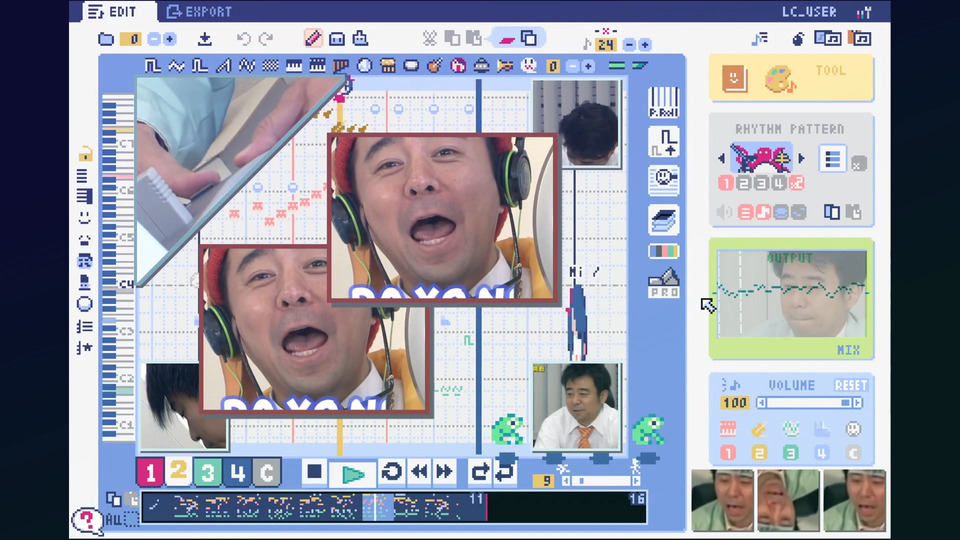
Task: Stop playback with the square button
Action: point(314,472)
